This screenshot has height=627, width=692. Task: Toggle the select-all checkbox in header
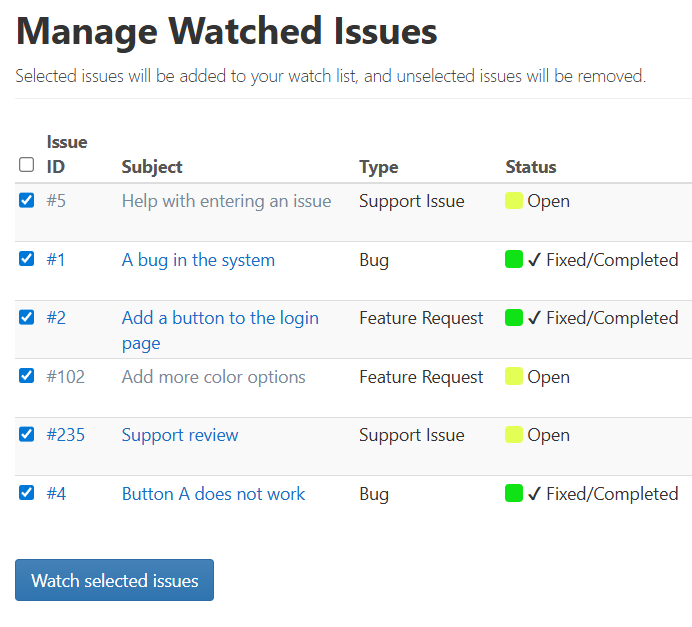(27, 165)
